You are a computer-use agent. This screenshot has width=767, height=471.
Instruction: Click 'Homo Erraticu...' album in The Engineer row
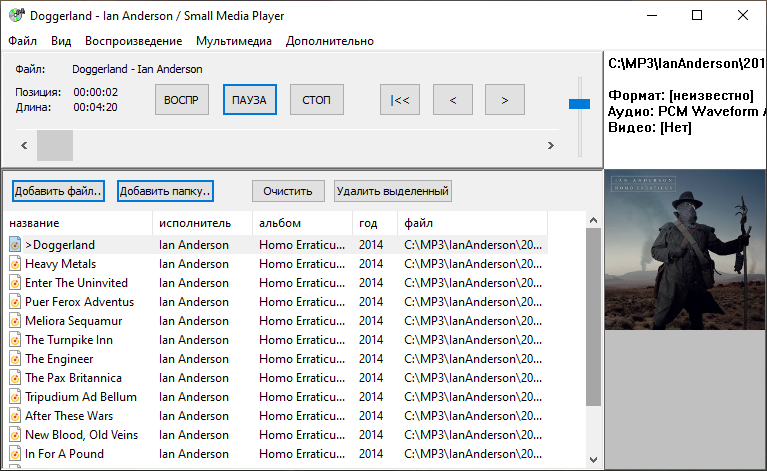click(302, 359)
